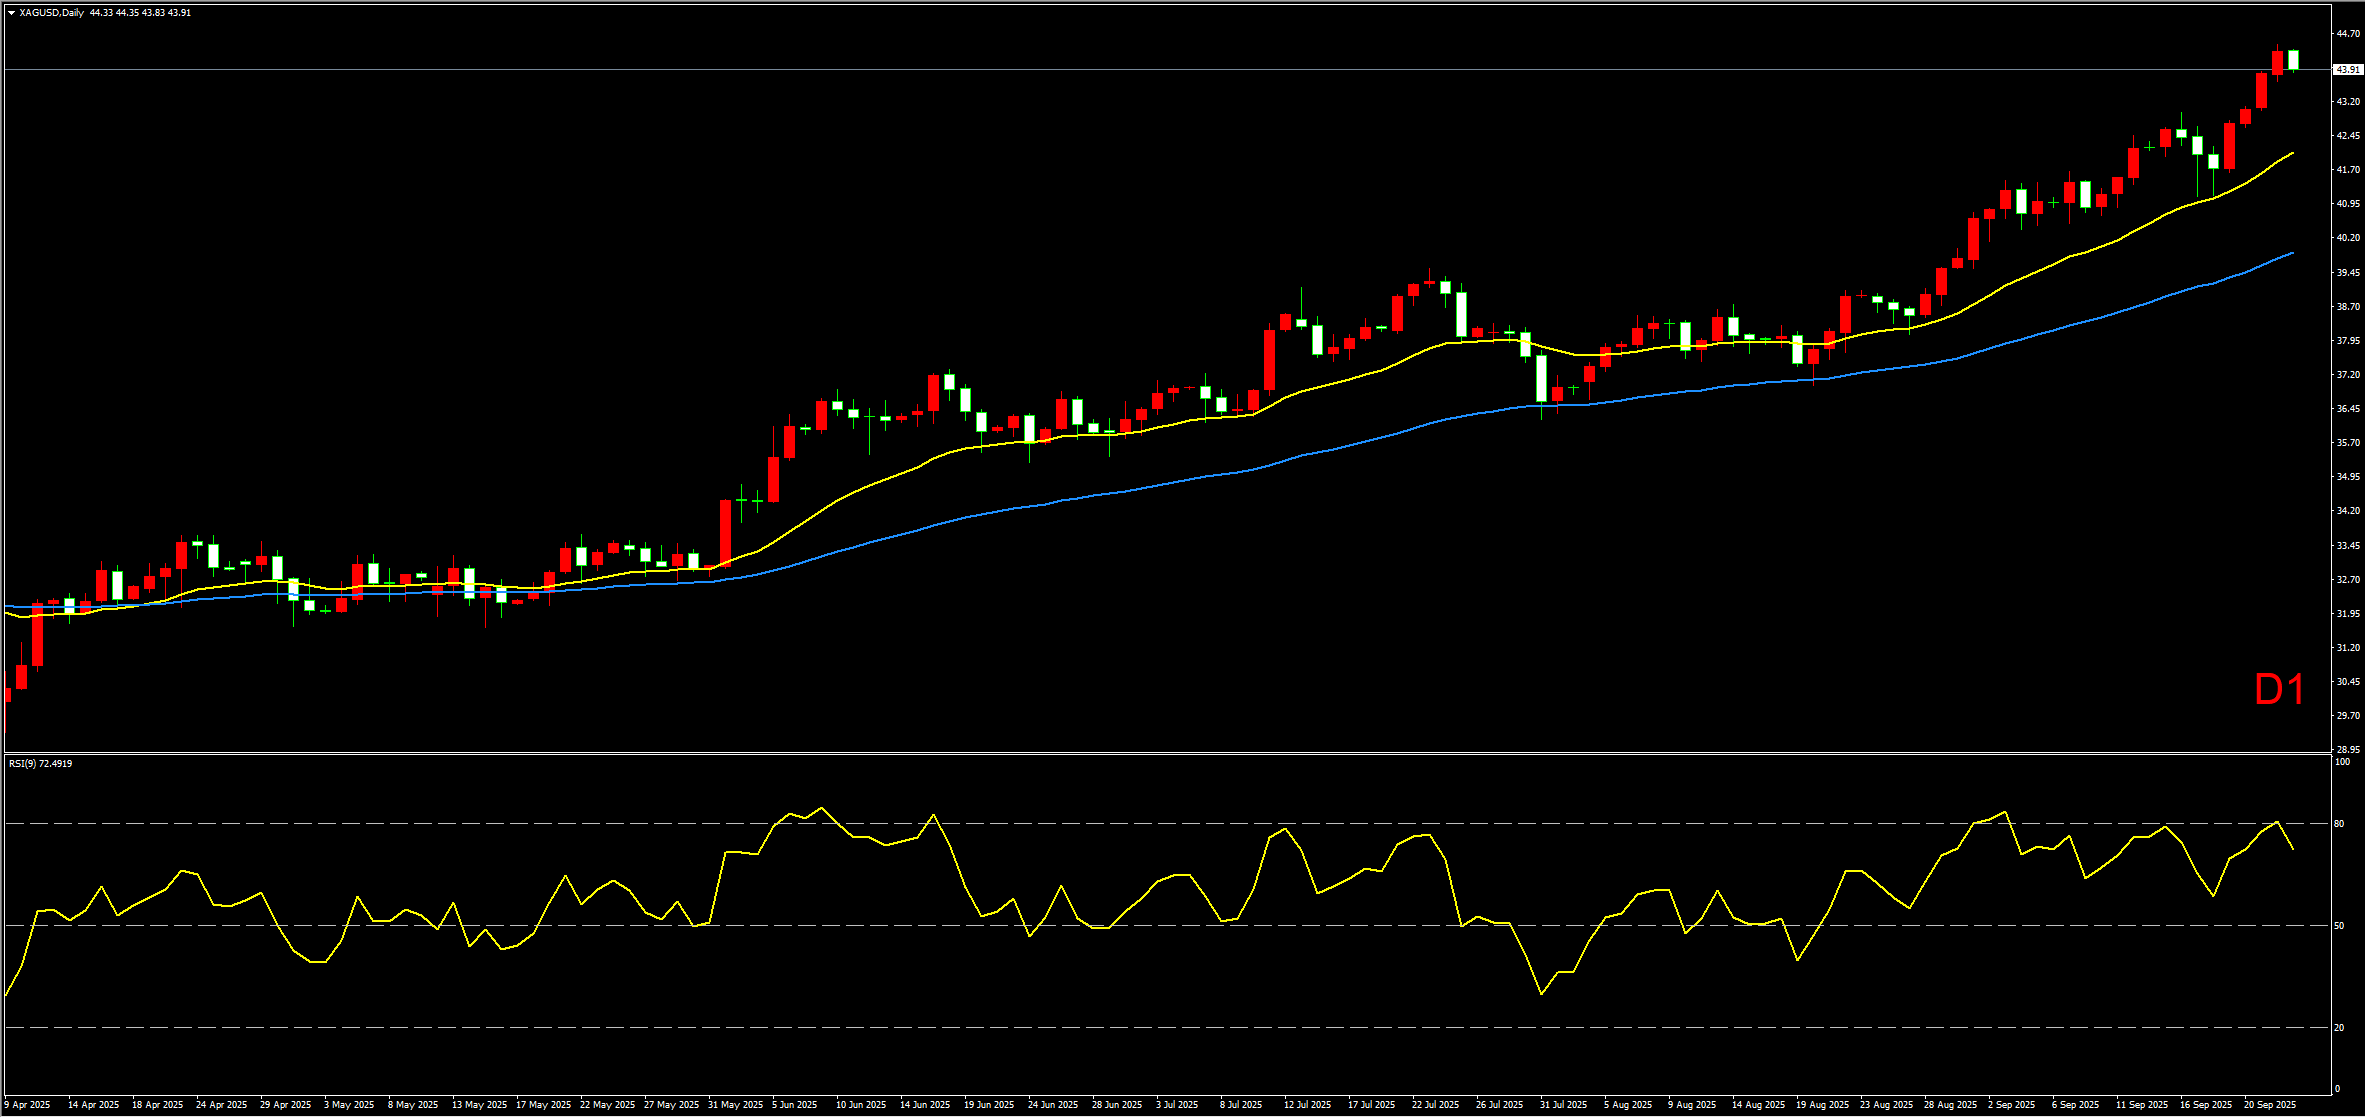Click the 5 Jun 2025 date label
2365x1118 pixels.
pos(795,1105)
